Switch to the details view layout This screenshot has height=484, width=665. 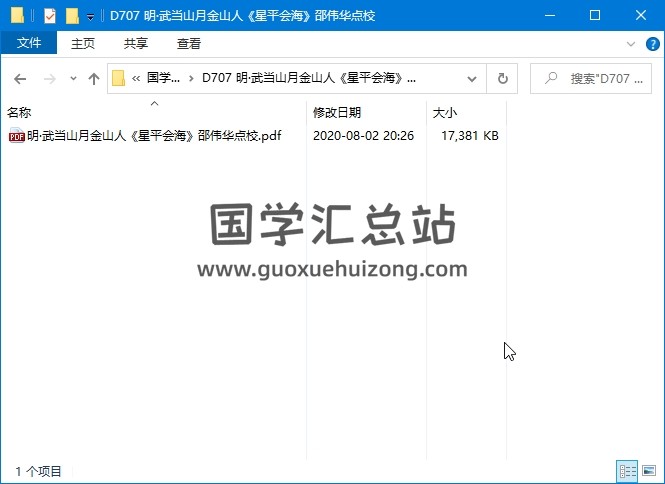[628, 470]
